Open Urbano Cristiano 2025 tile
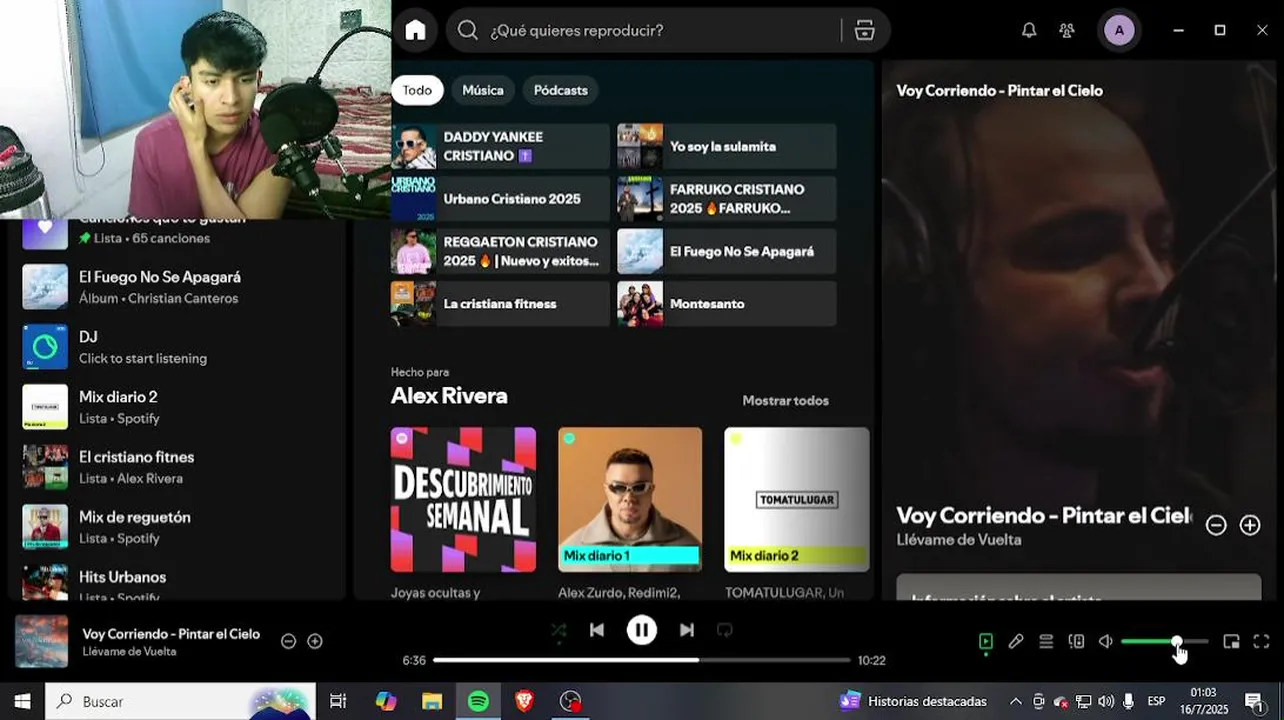Image resolution: width=1284 pixels, height=720 pixels. 500,198
